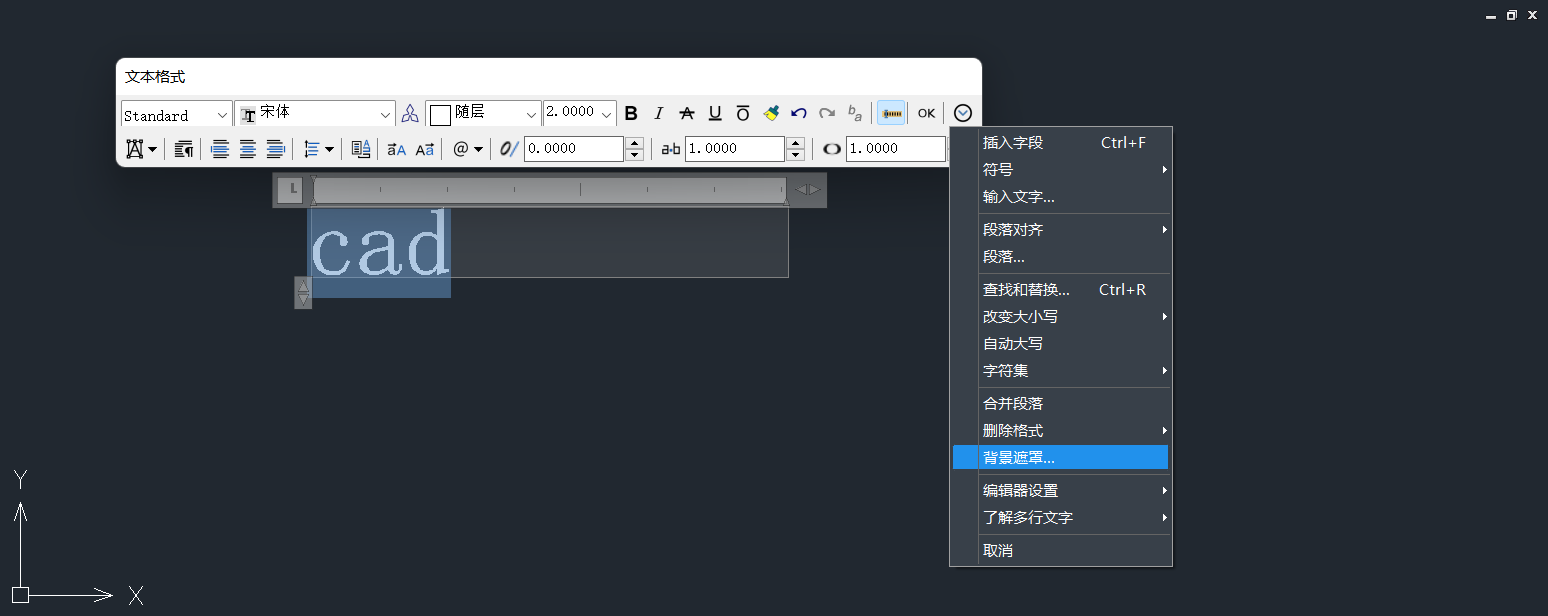Image resolution: width=1548 pixels, height=616 pixels.
Task: Expand the 段落对齐 submenu
Action: (1061, 230)
